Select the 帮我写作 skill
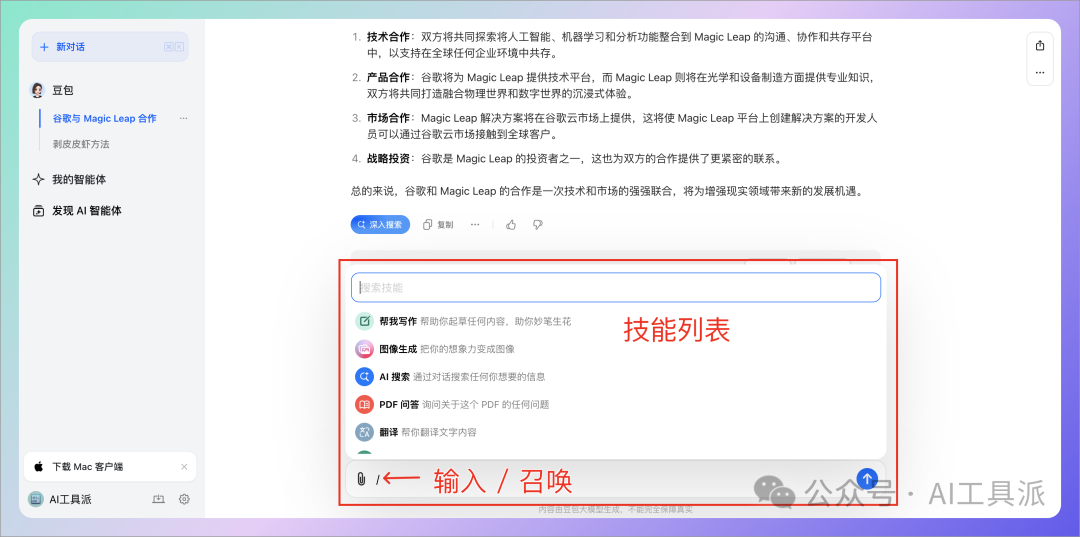This screenshot has width=1080, height=537. click(616, 322)
